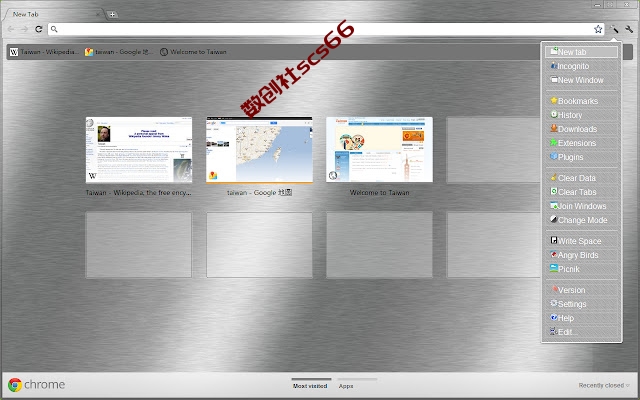
Task: Select Edit... menu entry
Action: [x=581, y=332]
